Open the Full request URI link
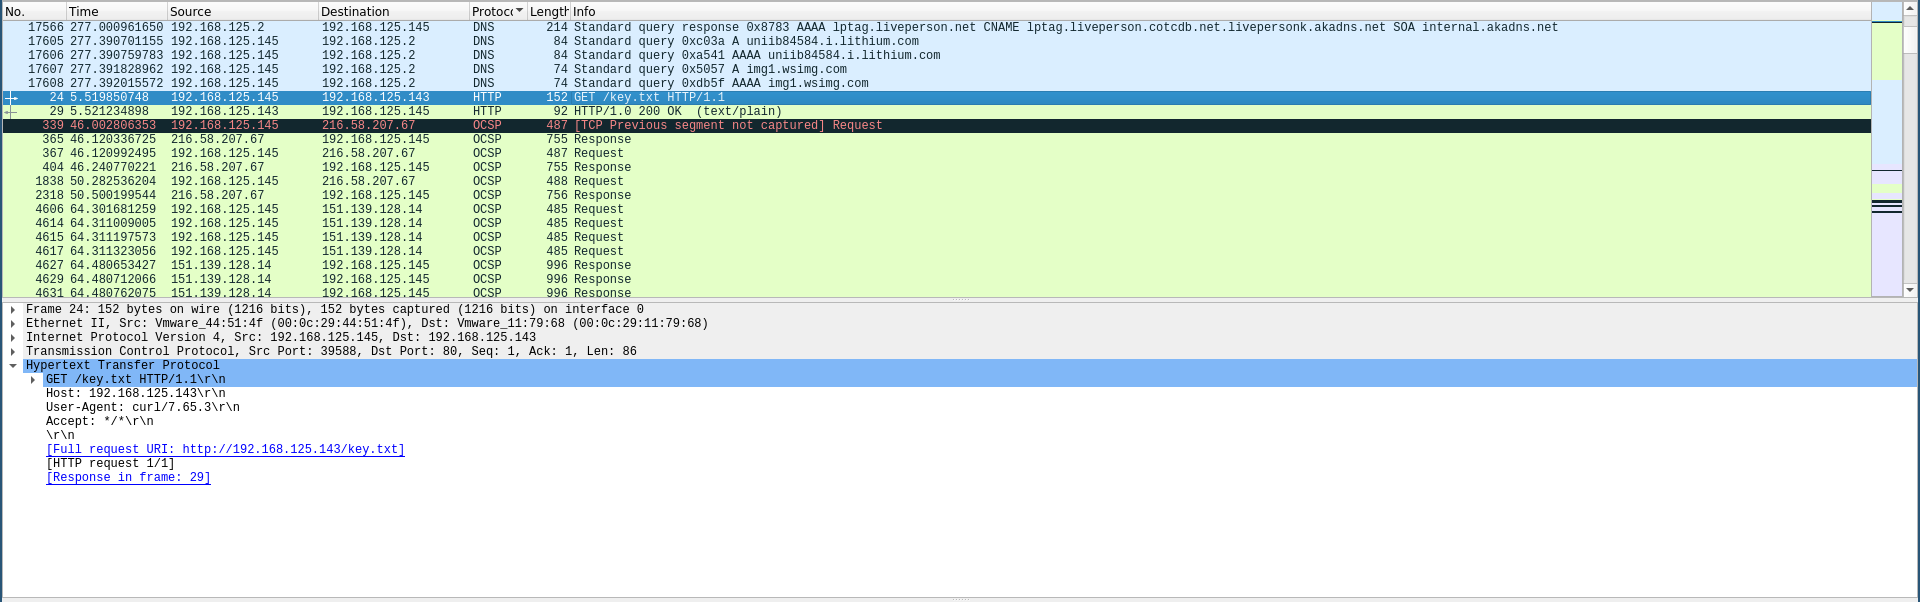The width and height of the screenshot is (1920, 602). [225, 450]
